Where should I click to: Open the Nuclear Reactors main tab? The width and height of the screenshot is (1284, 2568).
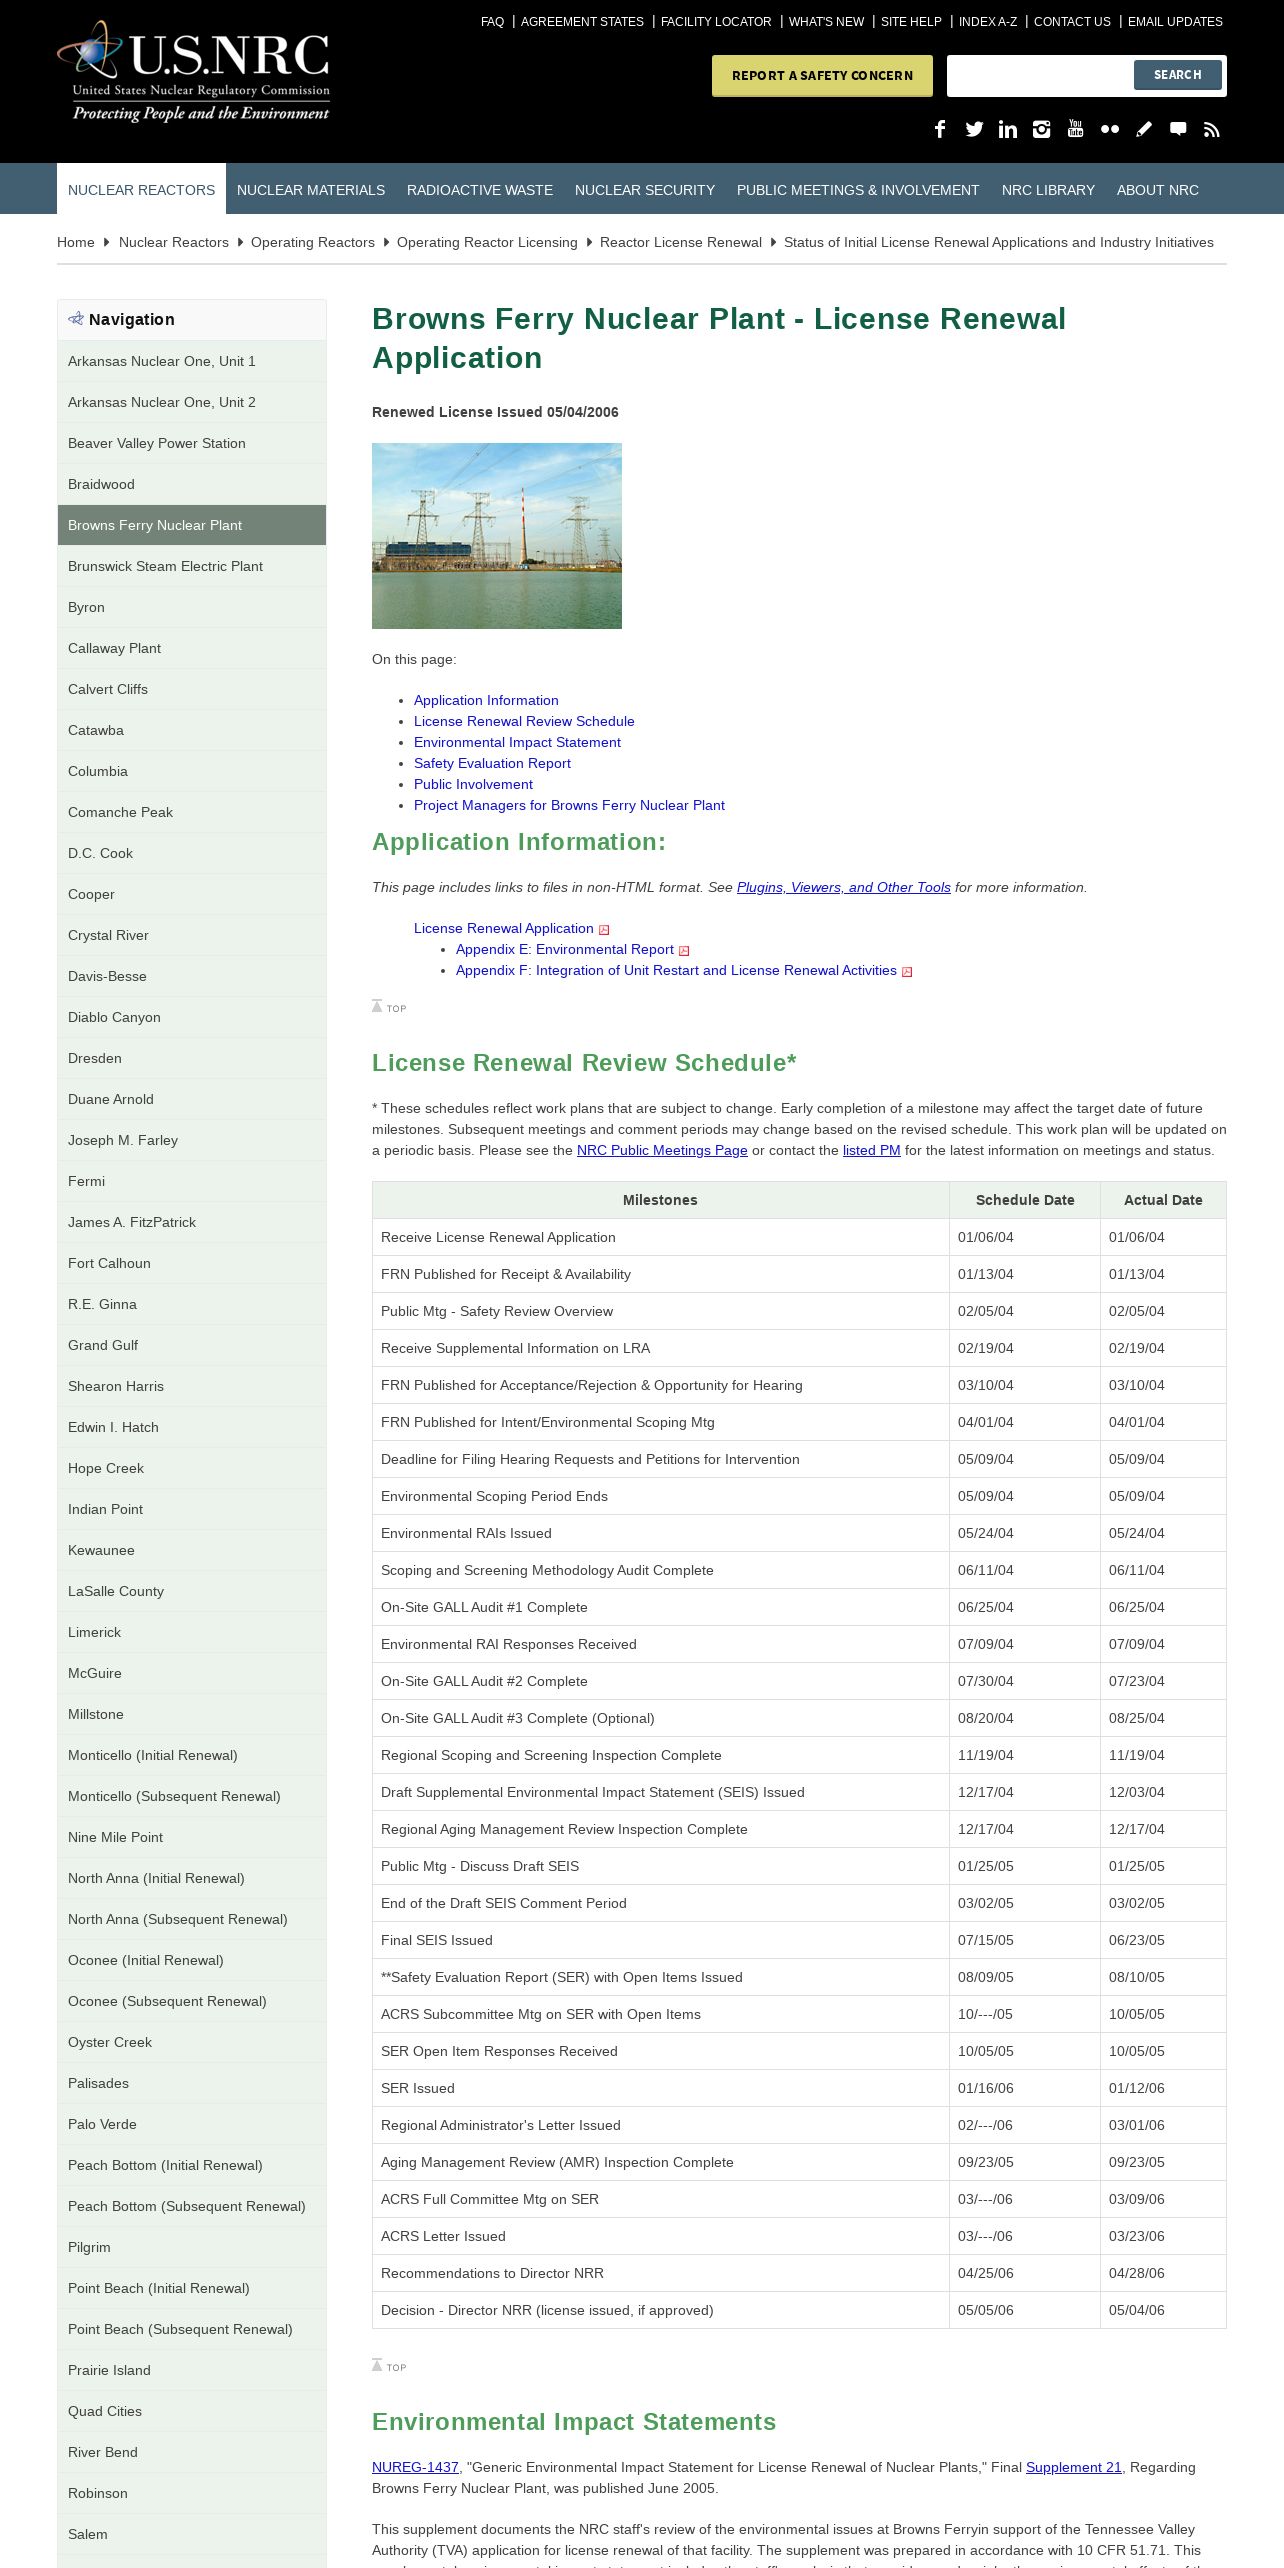tap(141, 190)
